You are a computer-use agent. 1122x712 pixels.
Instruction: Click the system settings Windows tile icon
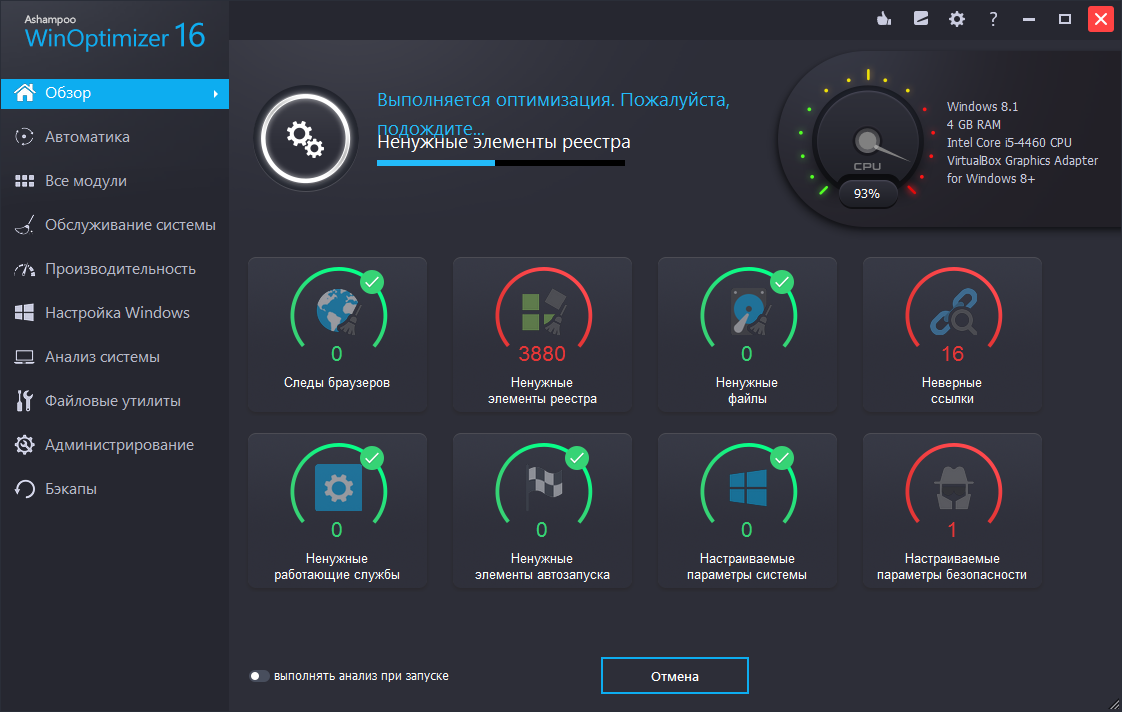pos(748,488)
